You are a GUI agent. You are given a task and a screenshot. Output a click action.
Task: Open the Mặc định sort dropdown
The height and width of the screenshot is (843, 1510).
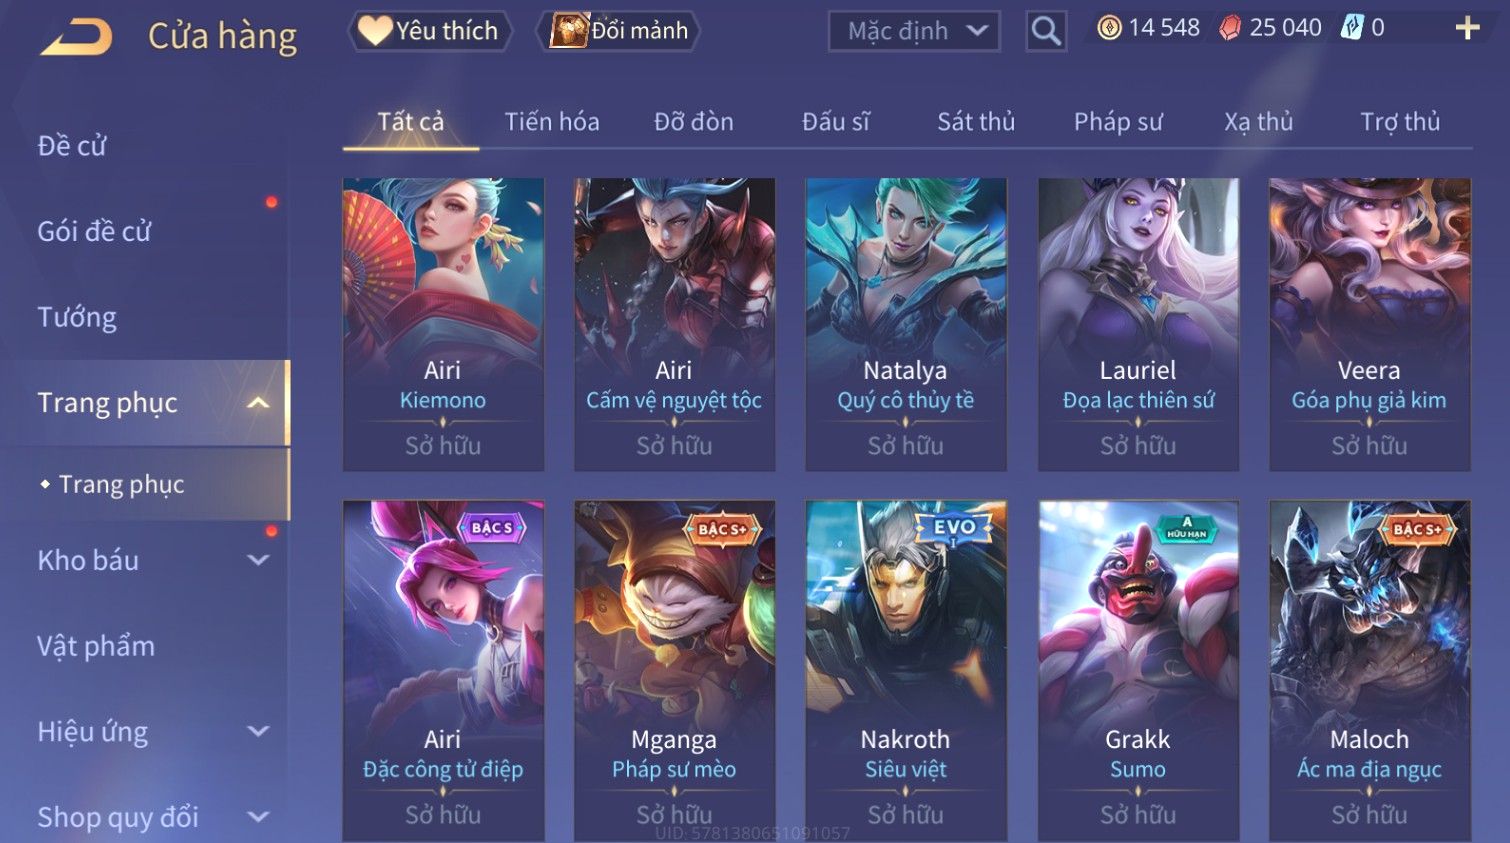pos(914,31)
